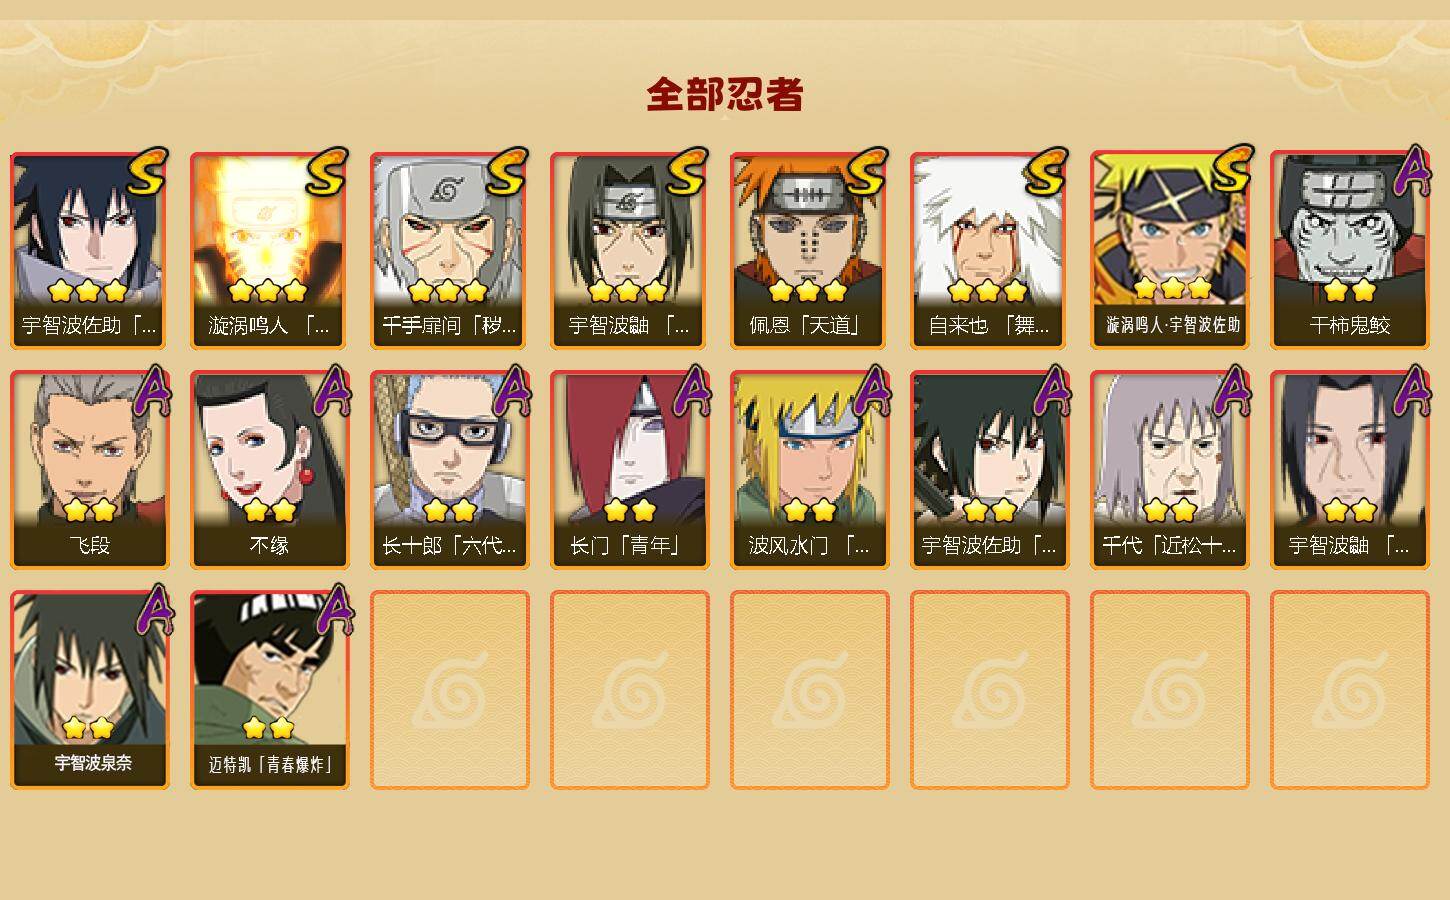Click the 全部忍者 heading

(x=725, y=94)
